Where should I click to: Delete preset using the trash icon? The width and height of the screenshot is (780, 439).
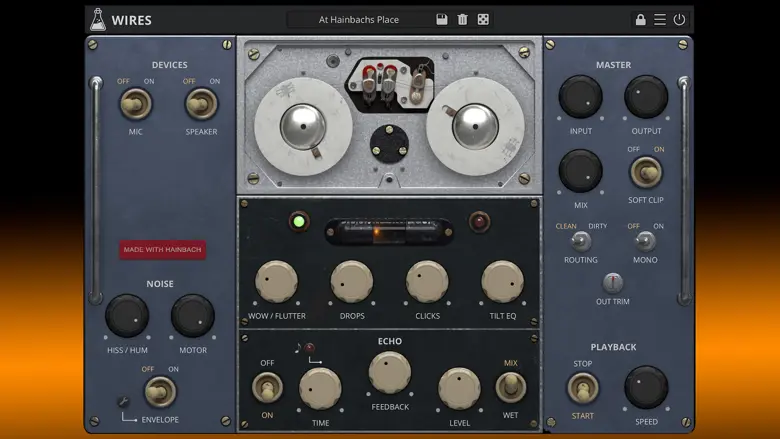[462, 19]
